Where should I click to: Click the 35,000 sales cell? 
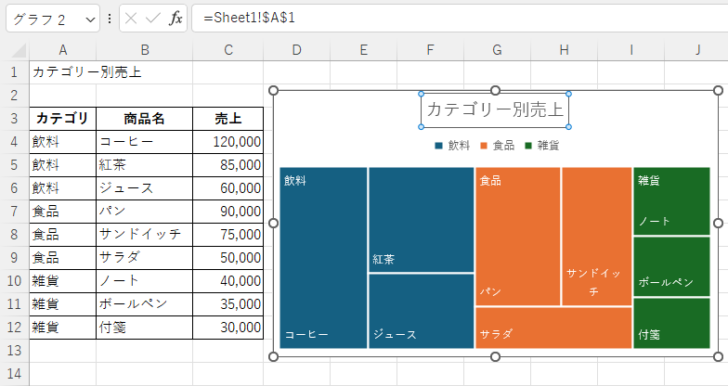click(228, 304)
